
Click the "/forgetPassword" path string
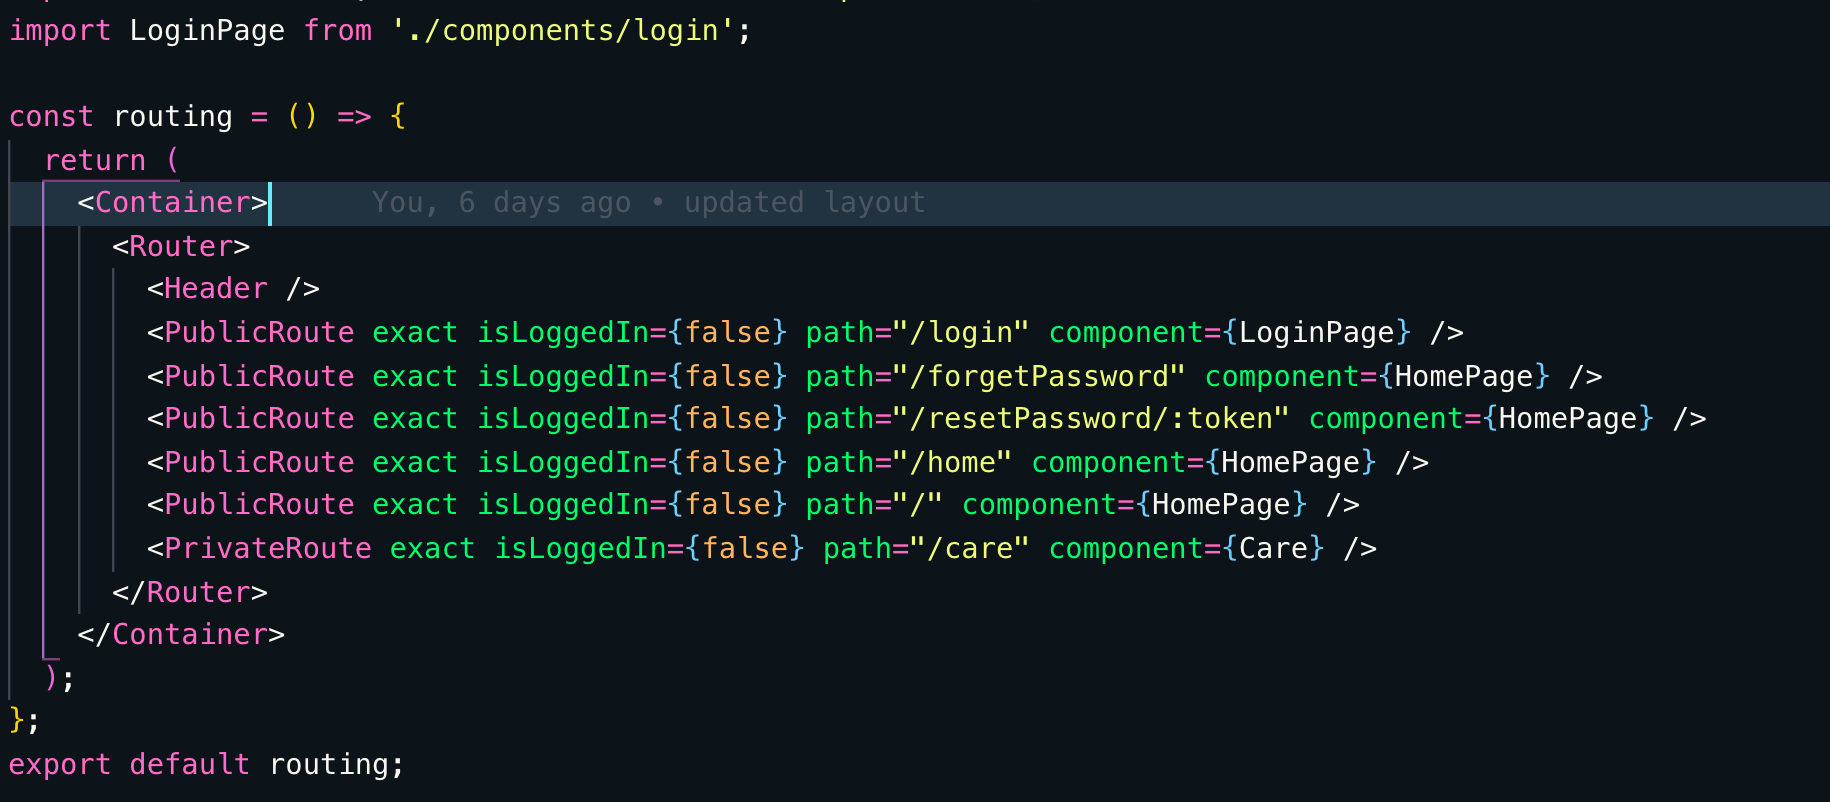(x=1038, y=376)
